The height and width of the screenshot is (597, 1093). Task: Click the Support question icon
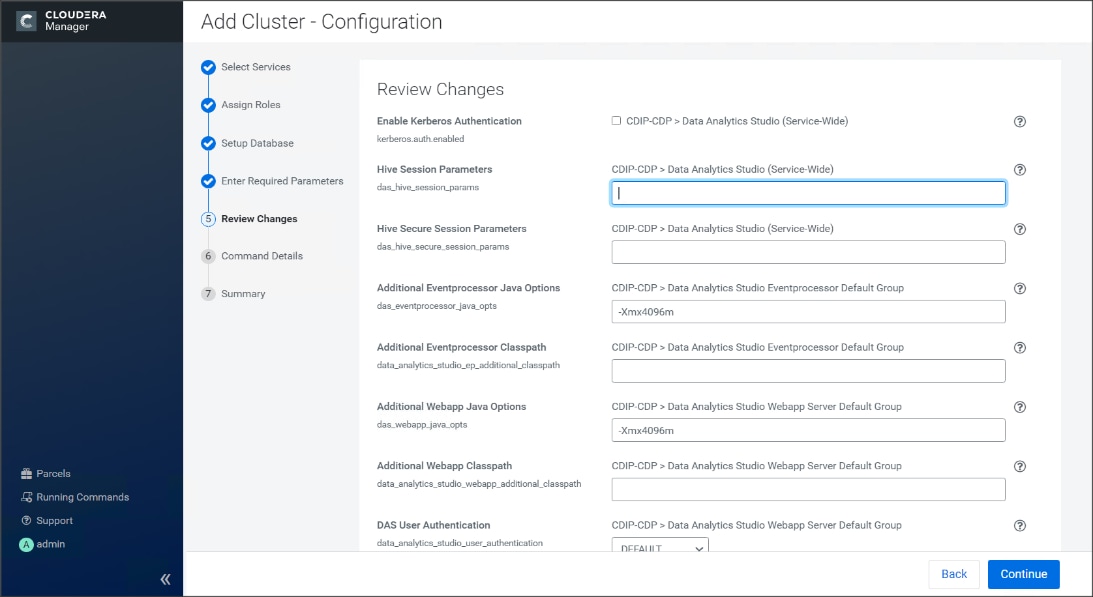[x=26, y=520]
